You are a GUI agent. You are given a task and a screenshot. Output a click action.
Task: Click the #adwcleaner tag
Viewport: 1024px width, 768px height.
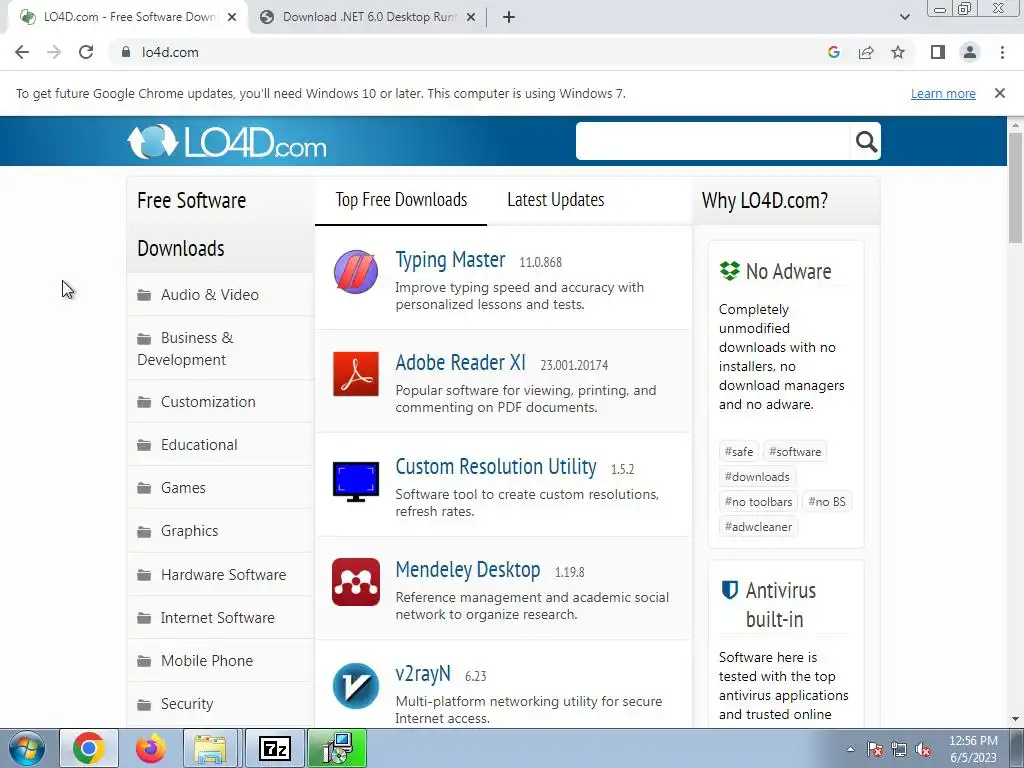pyautogui.click(x=758, y=526)
